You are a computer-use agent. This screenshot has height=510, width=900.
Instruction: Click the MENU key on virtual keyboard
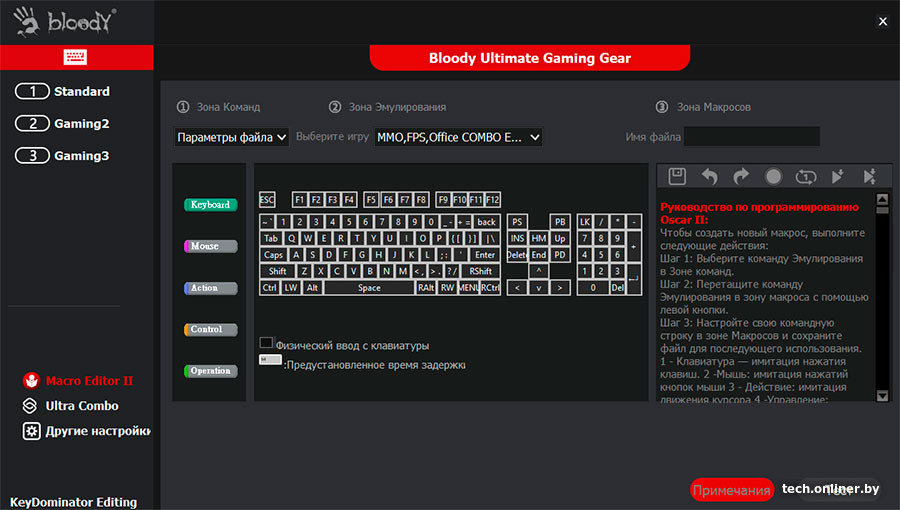468,288
